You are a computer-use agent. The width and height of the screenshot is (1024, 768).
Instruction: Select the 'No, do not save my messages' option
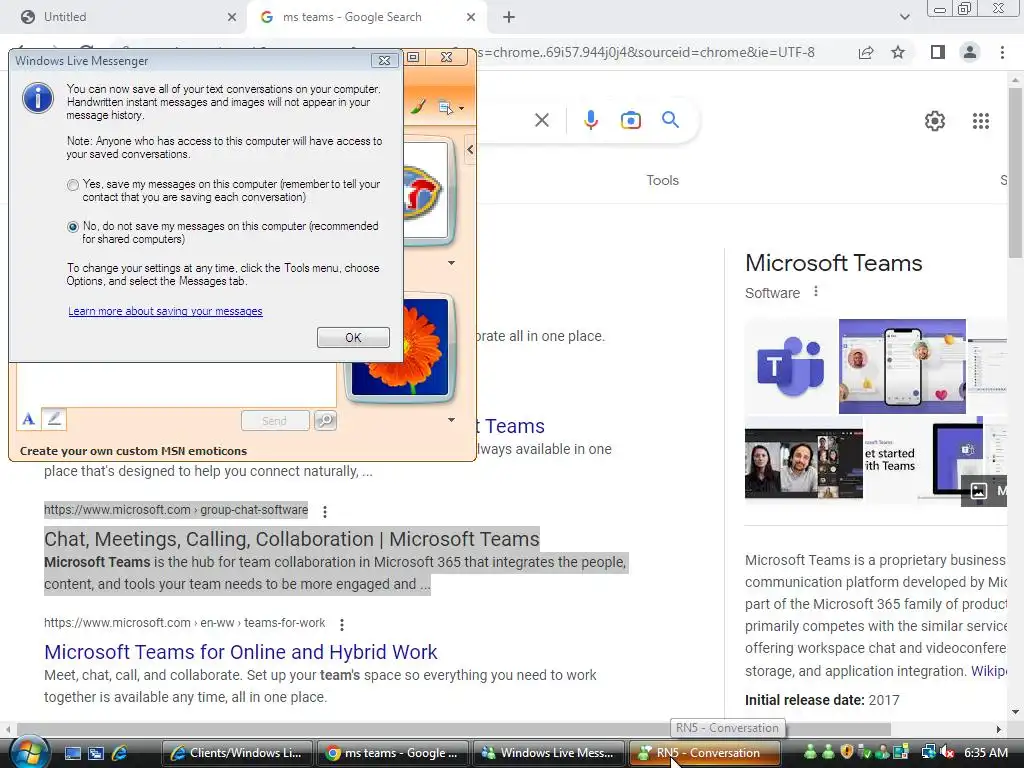(x=72, y=227)
